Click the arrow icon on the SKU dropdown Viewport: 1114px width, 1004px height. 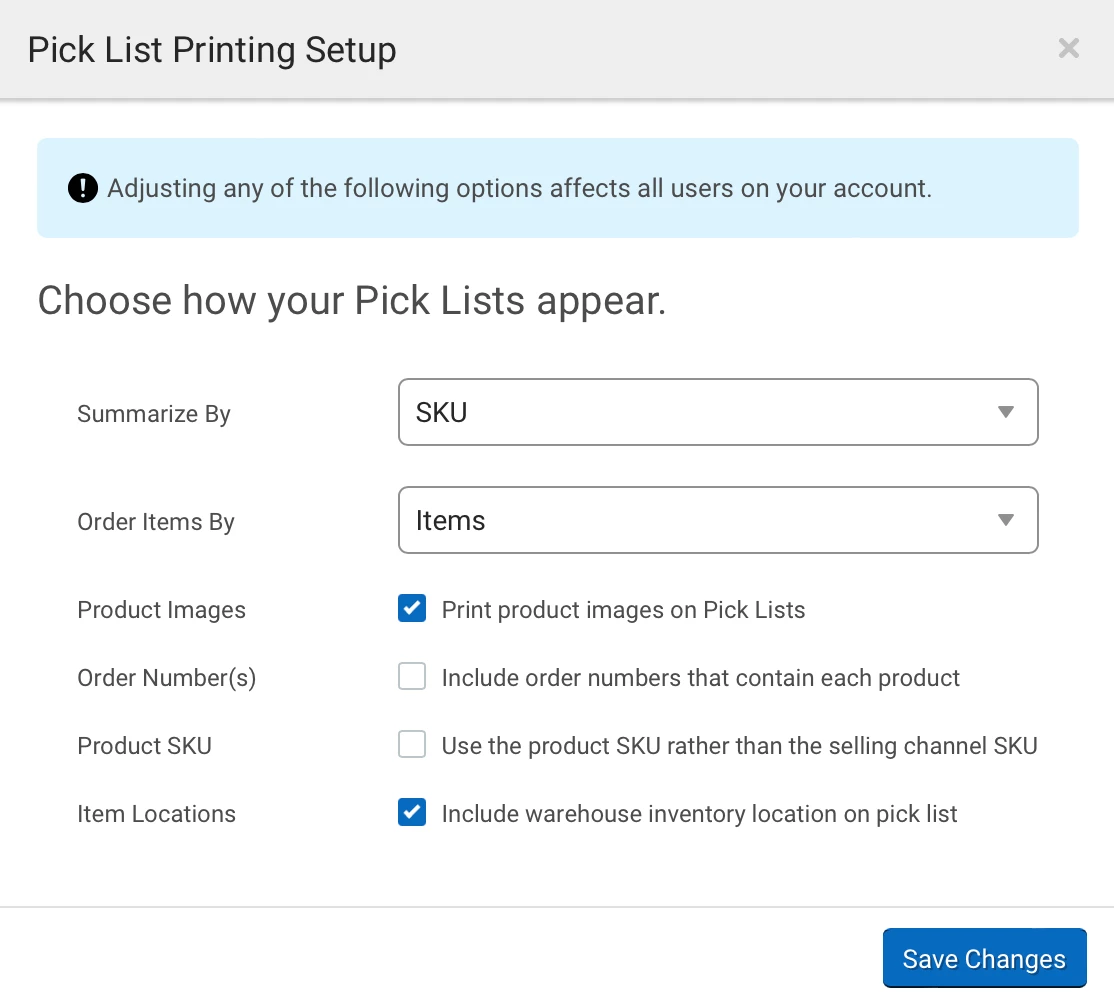tap(1006, 412)
